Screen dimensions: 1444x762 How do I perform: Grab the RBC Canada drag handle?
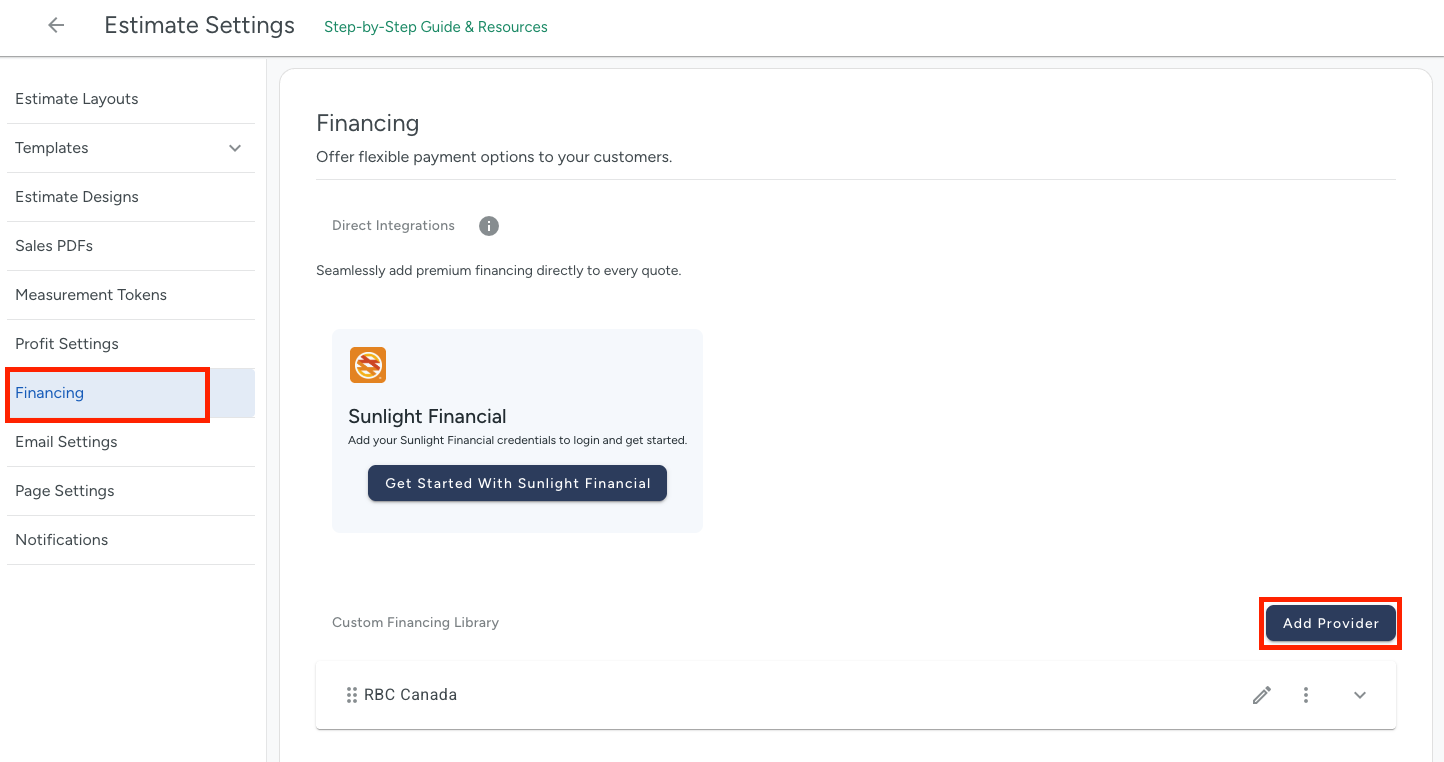click(x=351, y=695)
